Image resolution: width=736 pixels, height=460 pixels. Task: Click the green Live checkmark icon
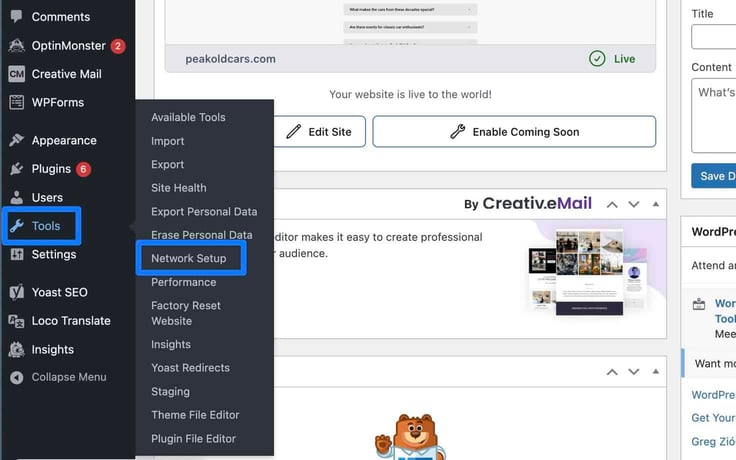click(x=597, y=59)
